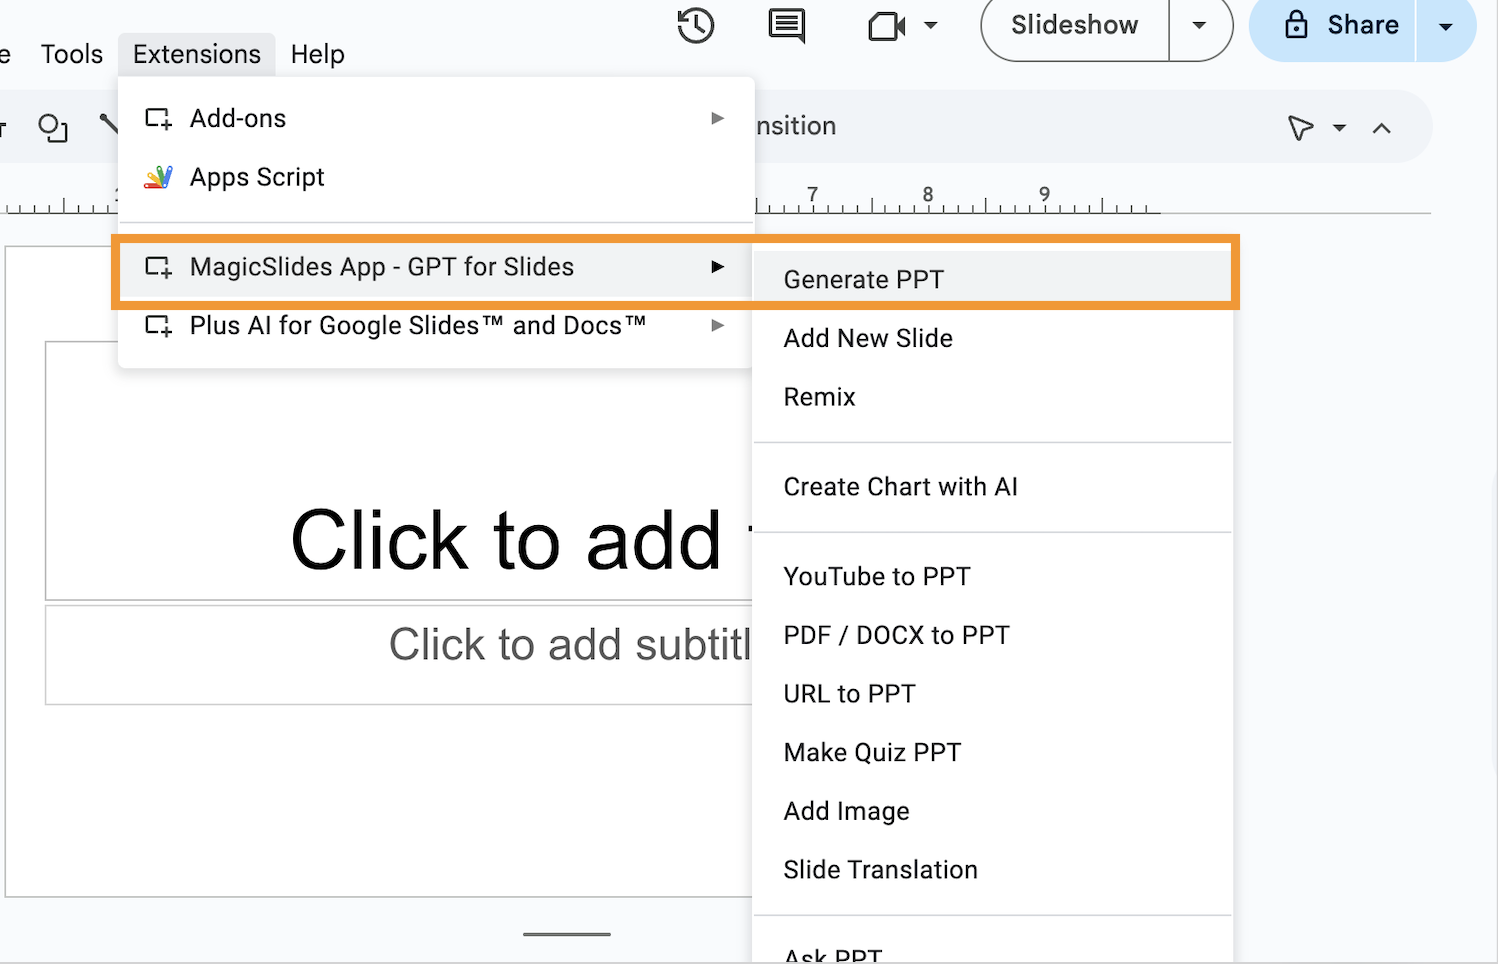Click the MagicSlides submenu arrow

[717, 267]
